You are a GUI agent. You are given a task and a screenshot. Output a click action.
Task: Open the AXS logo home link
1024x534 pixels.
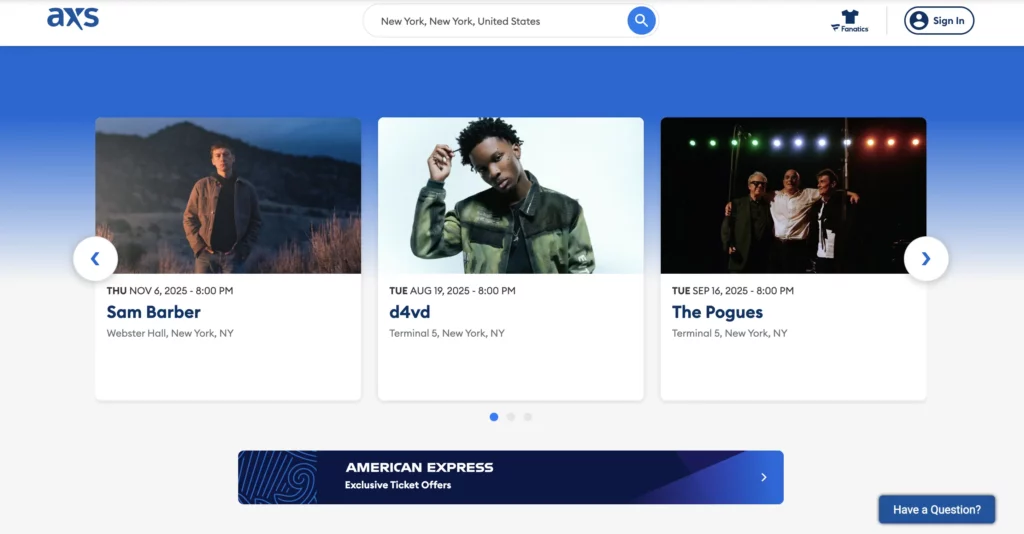72,18
